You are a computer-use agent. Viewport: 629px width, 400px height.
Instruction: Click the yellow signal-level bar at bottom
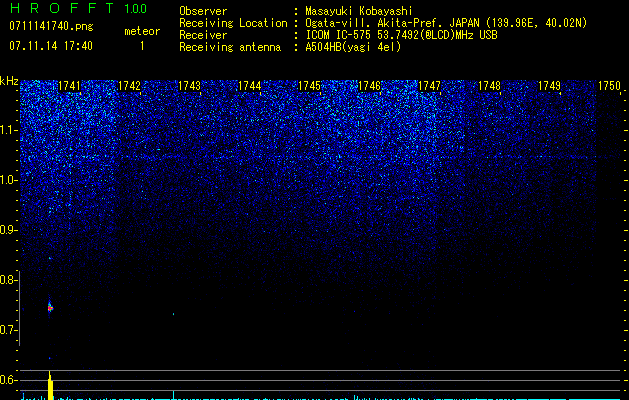tap(50, 386)
